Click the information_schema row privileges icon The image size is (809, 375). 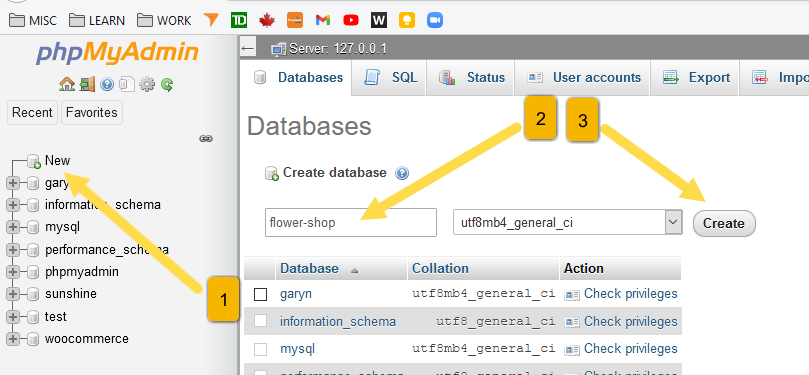point(572,322)
